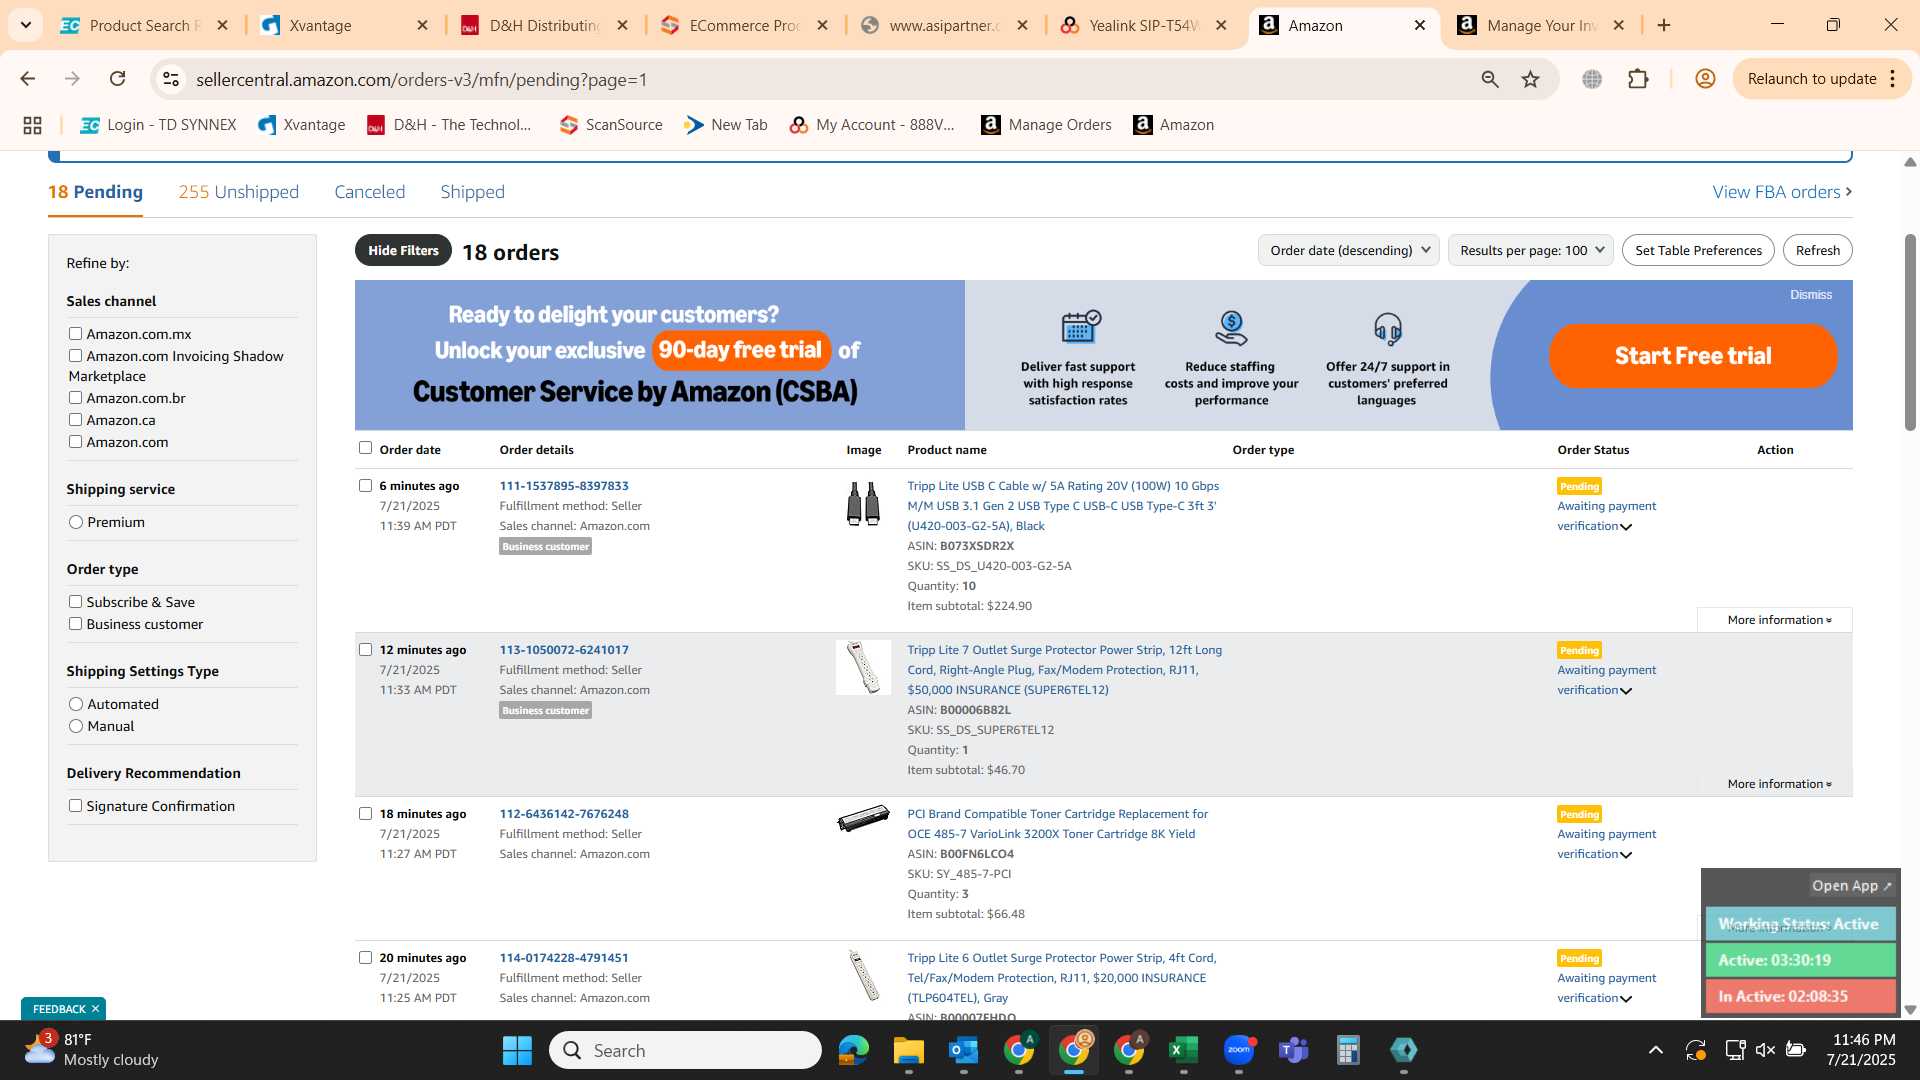Switch to the Manage Your Inv browser tab
Screen dimensions: 1920x1080
point(1540,25)
